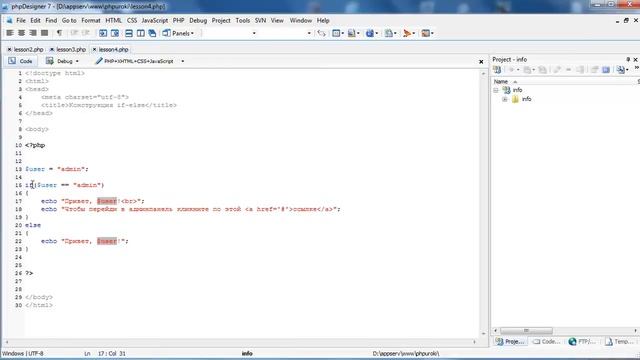
Task: Open first empty toolbar combo box
Action: point(229,33)
